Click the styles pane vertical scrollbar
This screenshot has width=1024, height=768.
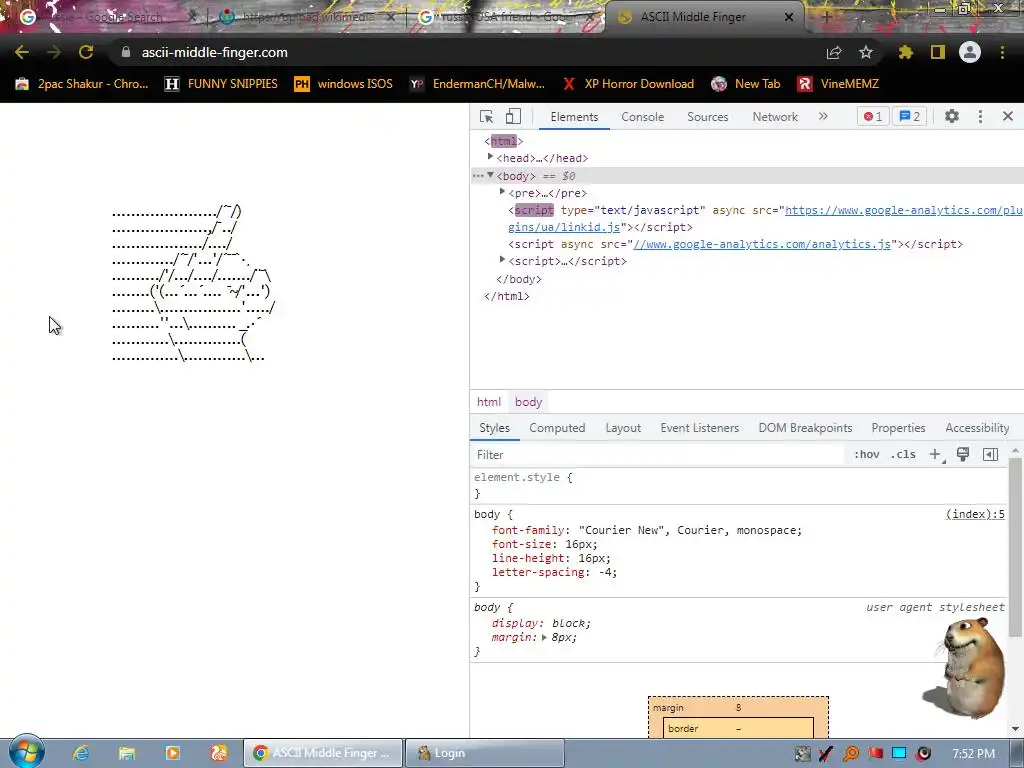[1015, 546]
